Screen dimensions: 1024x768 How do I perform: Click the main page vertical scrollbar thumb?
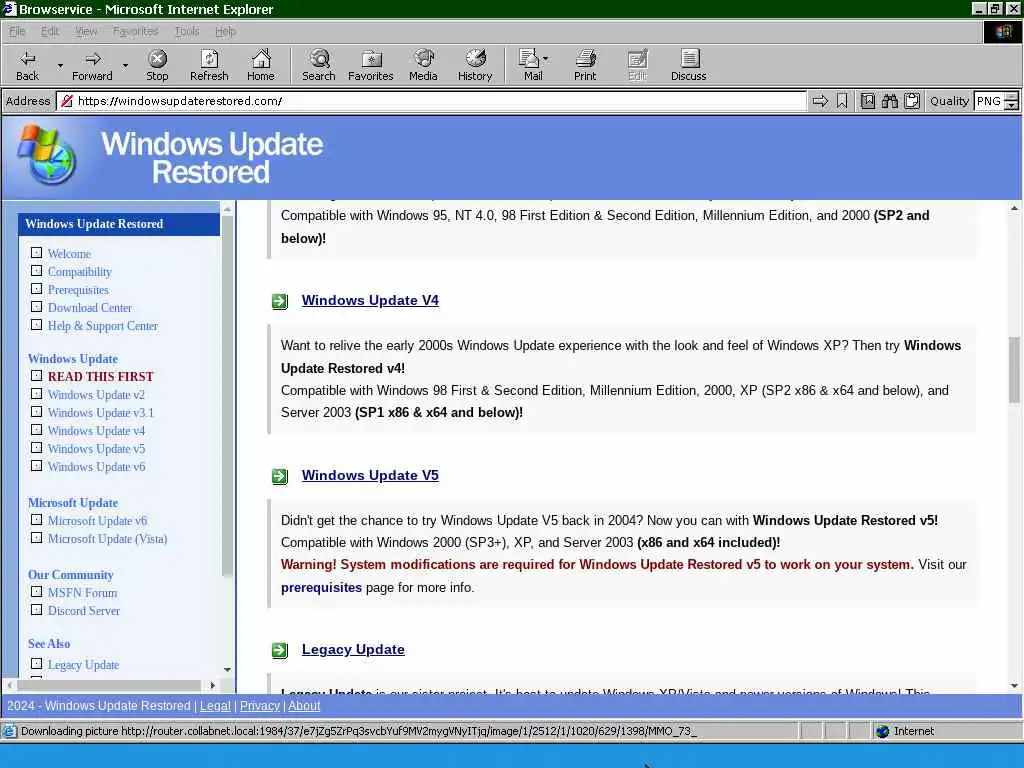[1014, 370]
